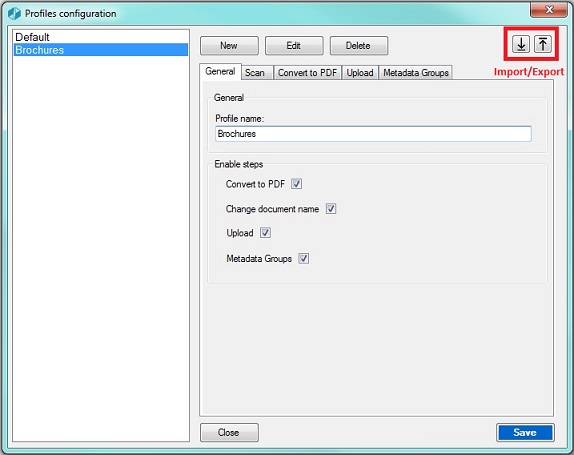
Task: Disable the Upload step checkbox
Action: (265, 232)
